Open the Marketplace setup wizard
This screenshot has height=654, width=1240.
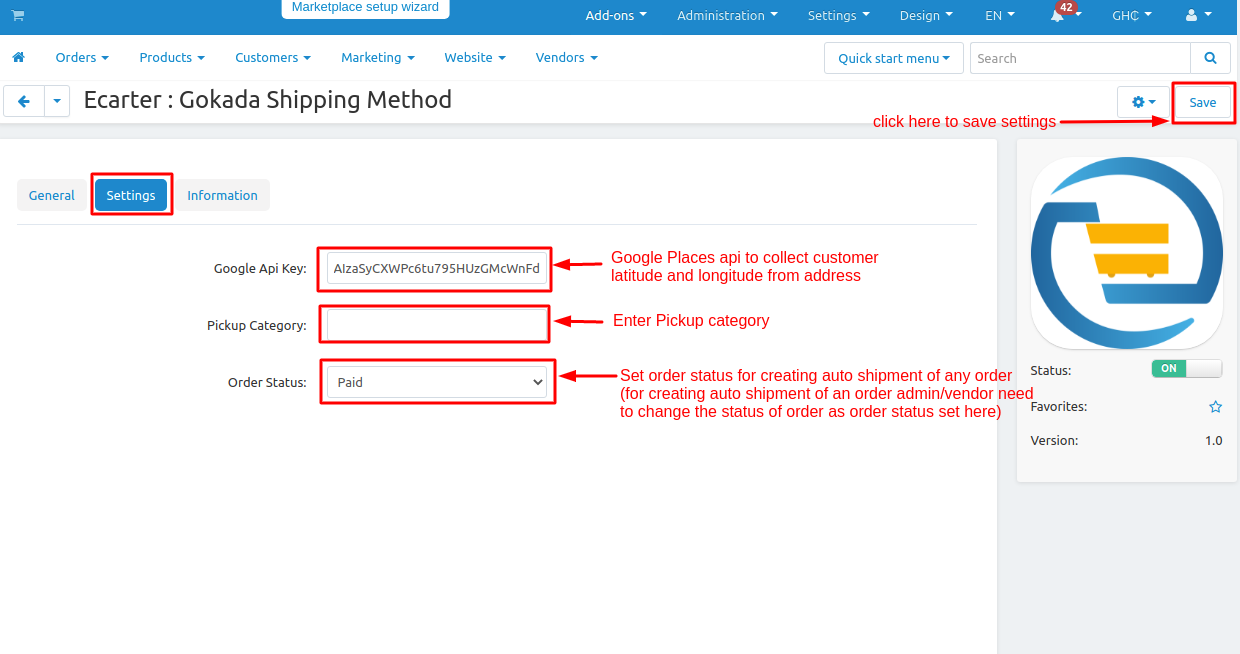(365, 8)
